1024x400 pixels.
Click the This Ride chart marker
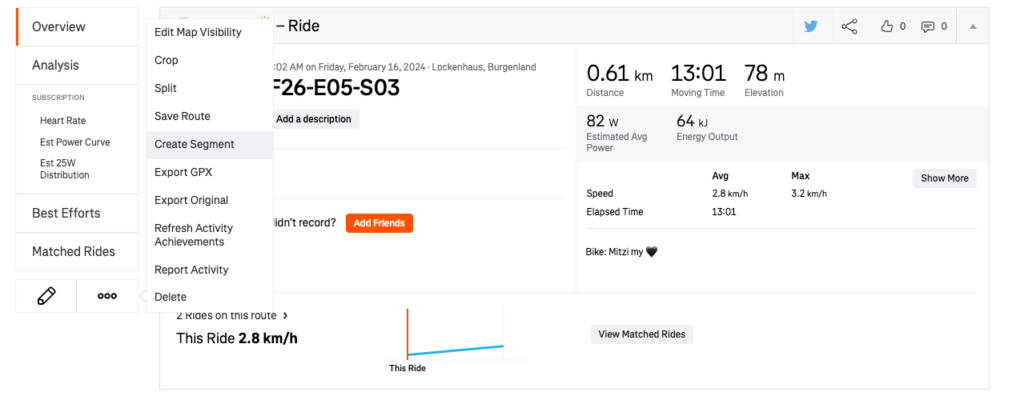[407, 367]
